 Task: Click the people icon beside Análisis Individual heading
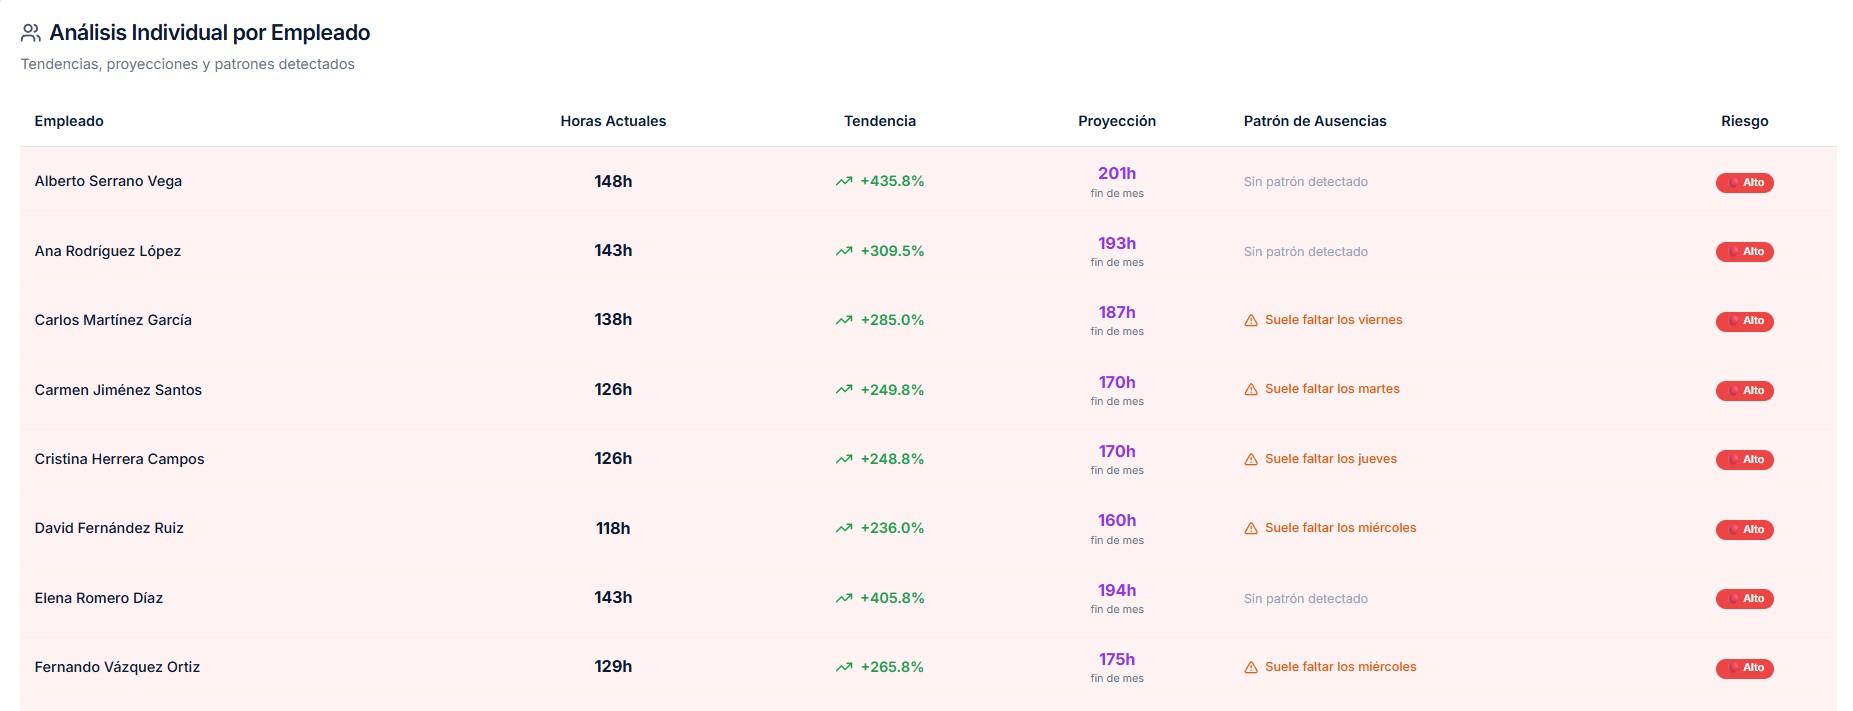31,33
